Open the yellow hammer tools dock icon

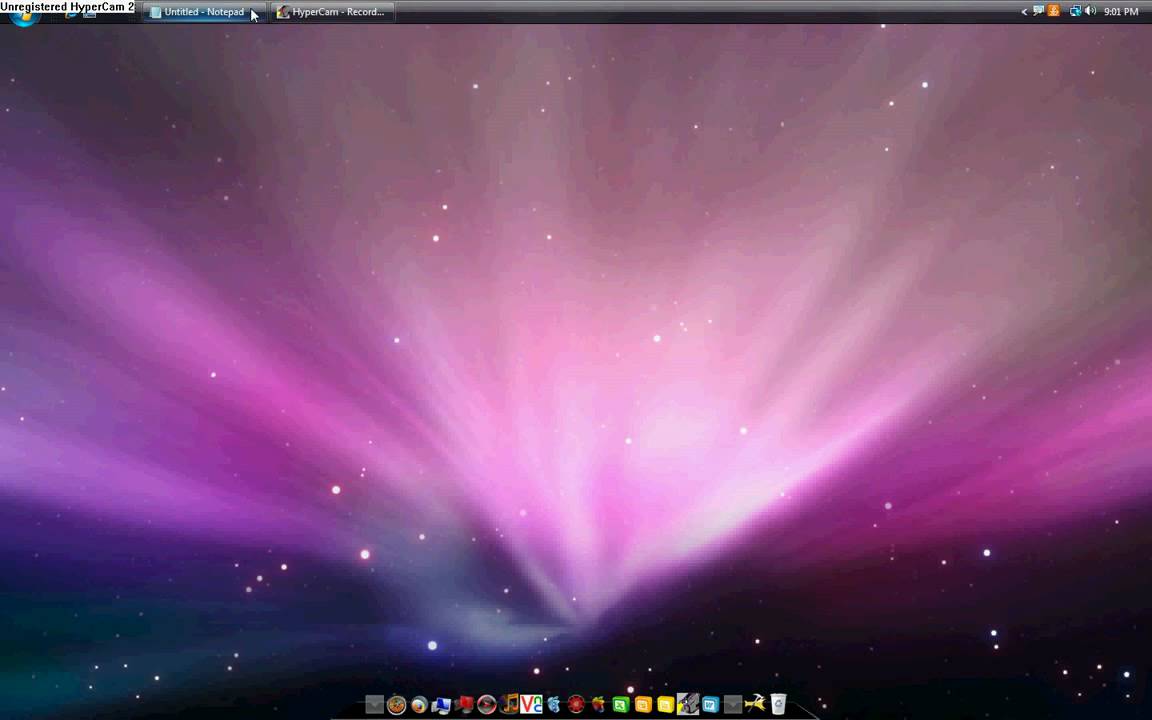click(755, 705)
